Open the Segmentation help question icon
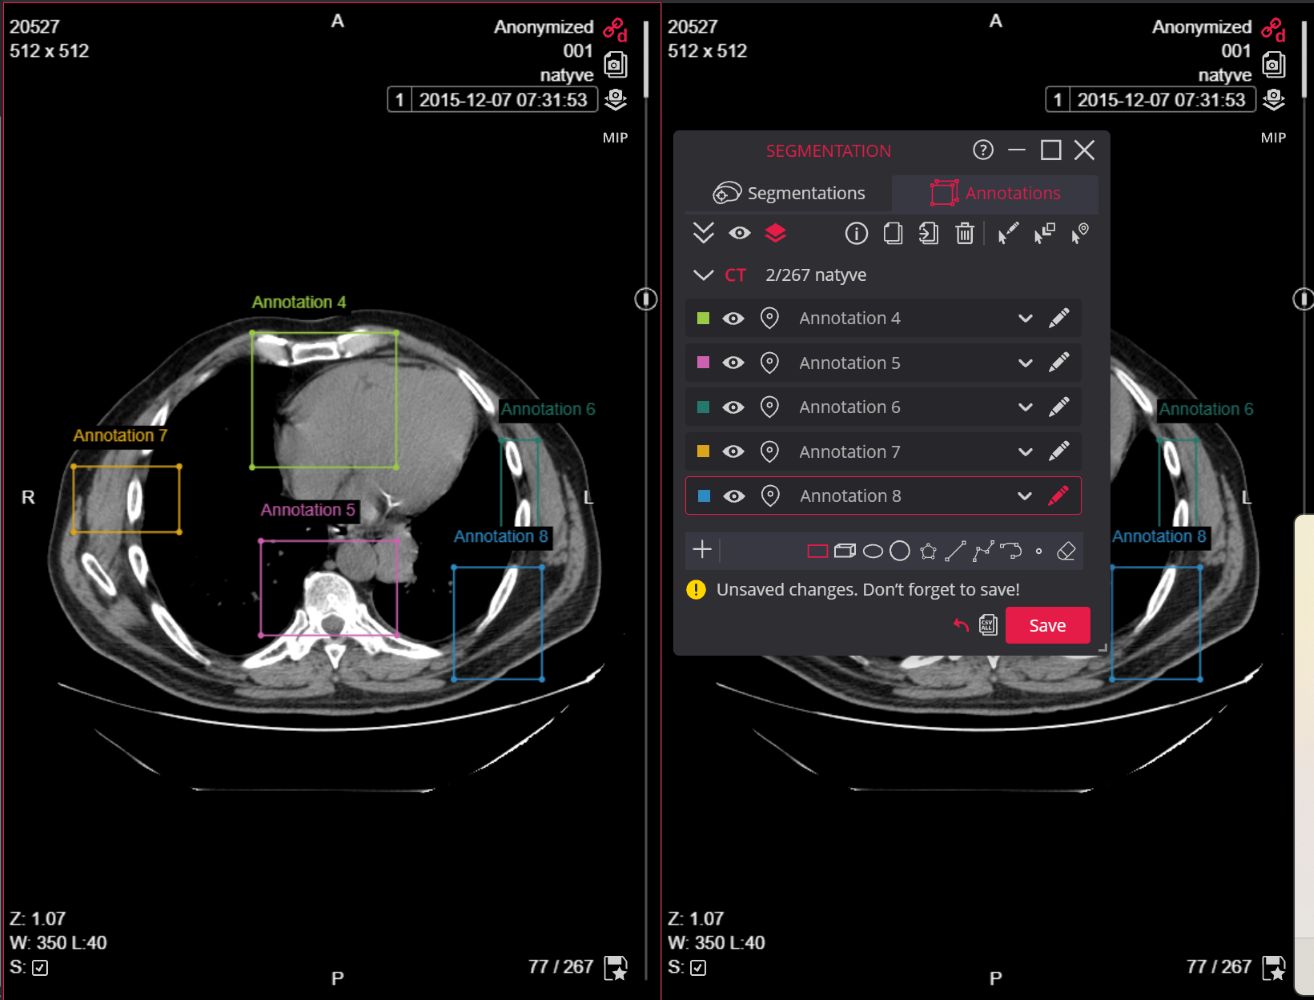This screenshot has height=1000, width=1314. point(983,150)
